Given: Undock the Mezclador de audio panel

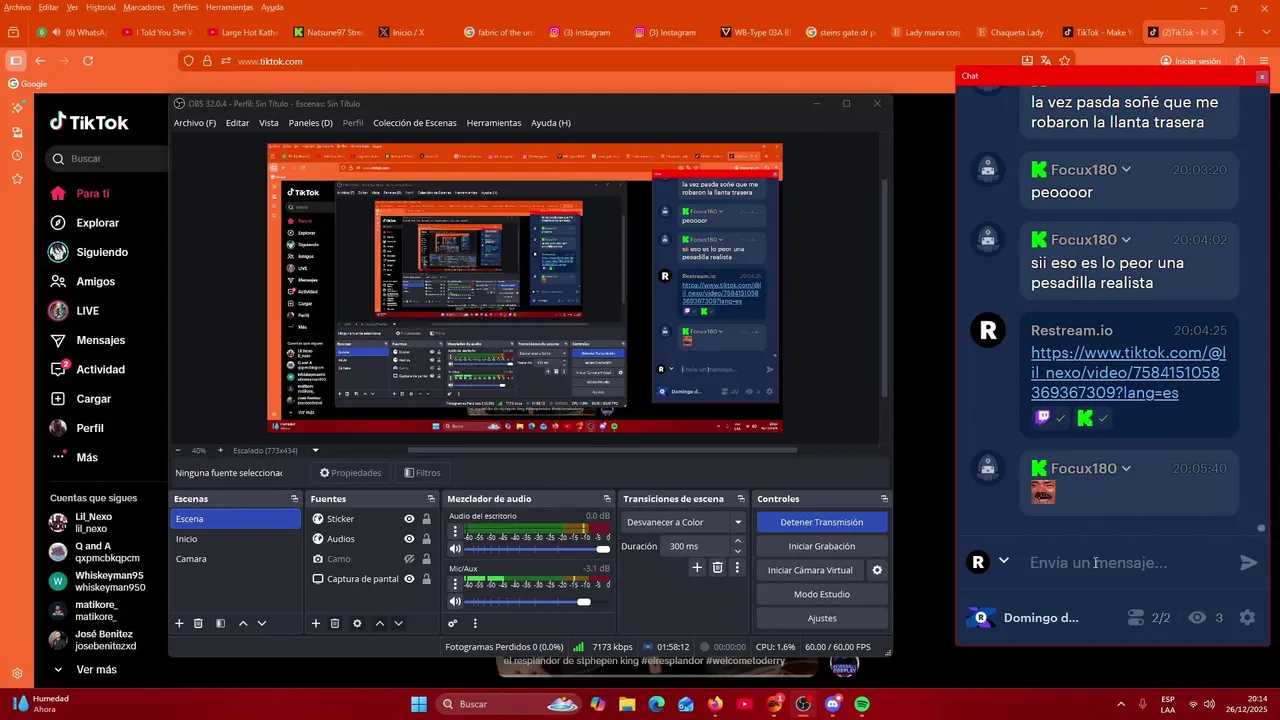Looking at the screenshot, I should (607, 498).
